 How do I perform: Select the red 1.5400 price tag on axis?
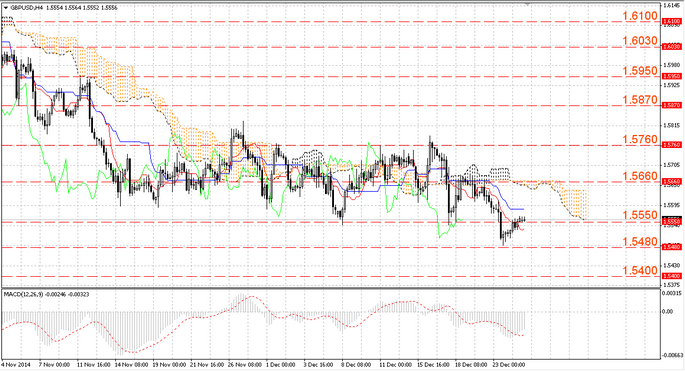coord(671,276)
